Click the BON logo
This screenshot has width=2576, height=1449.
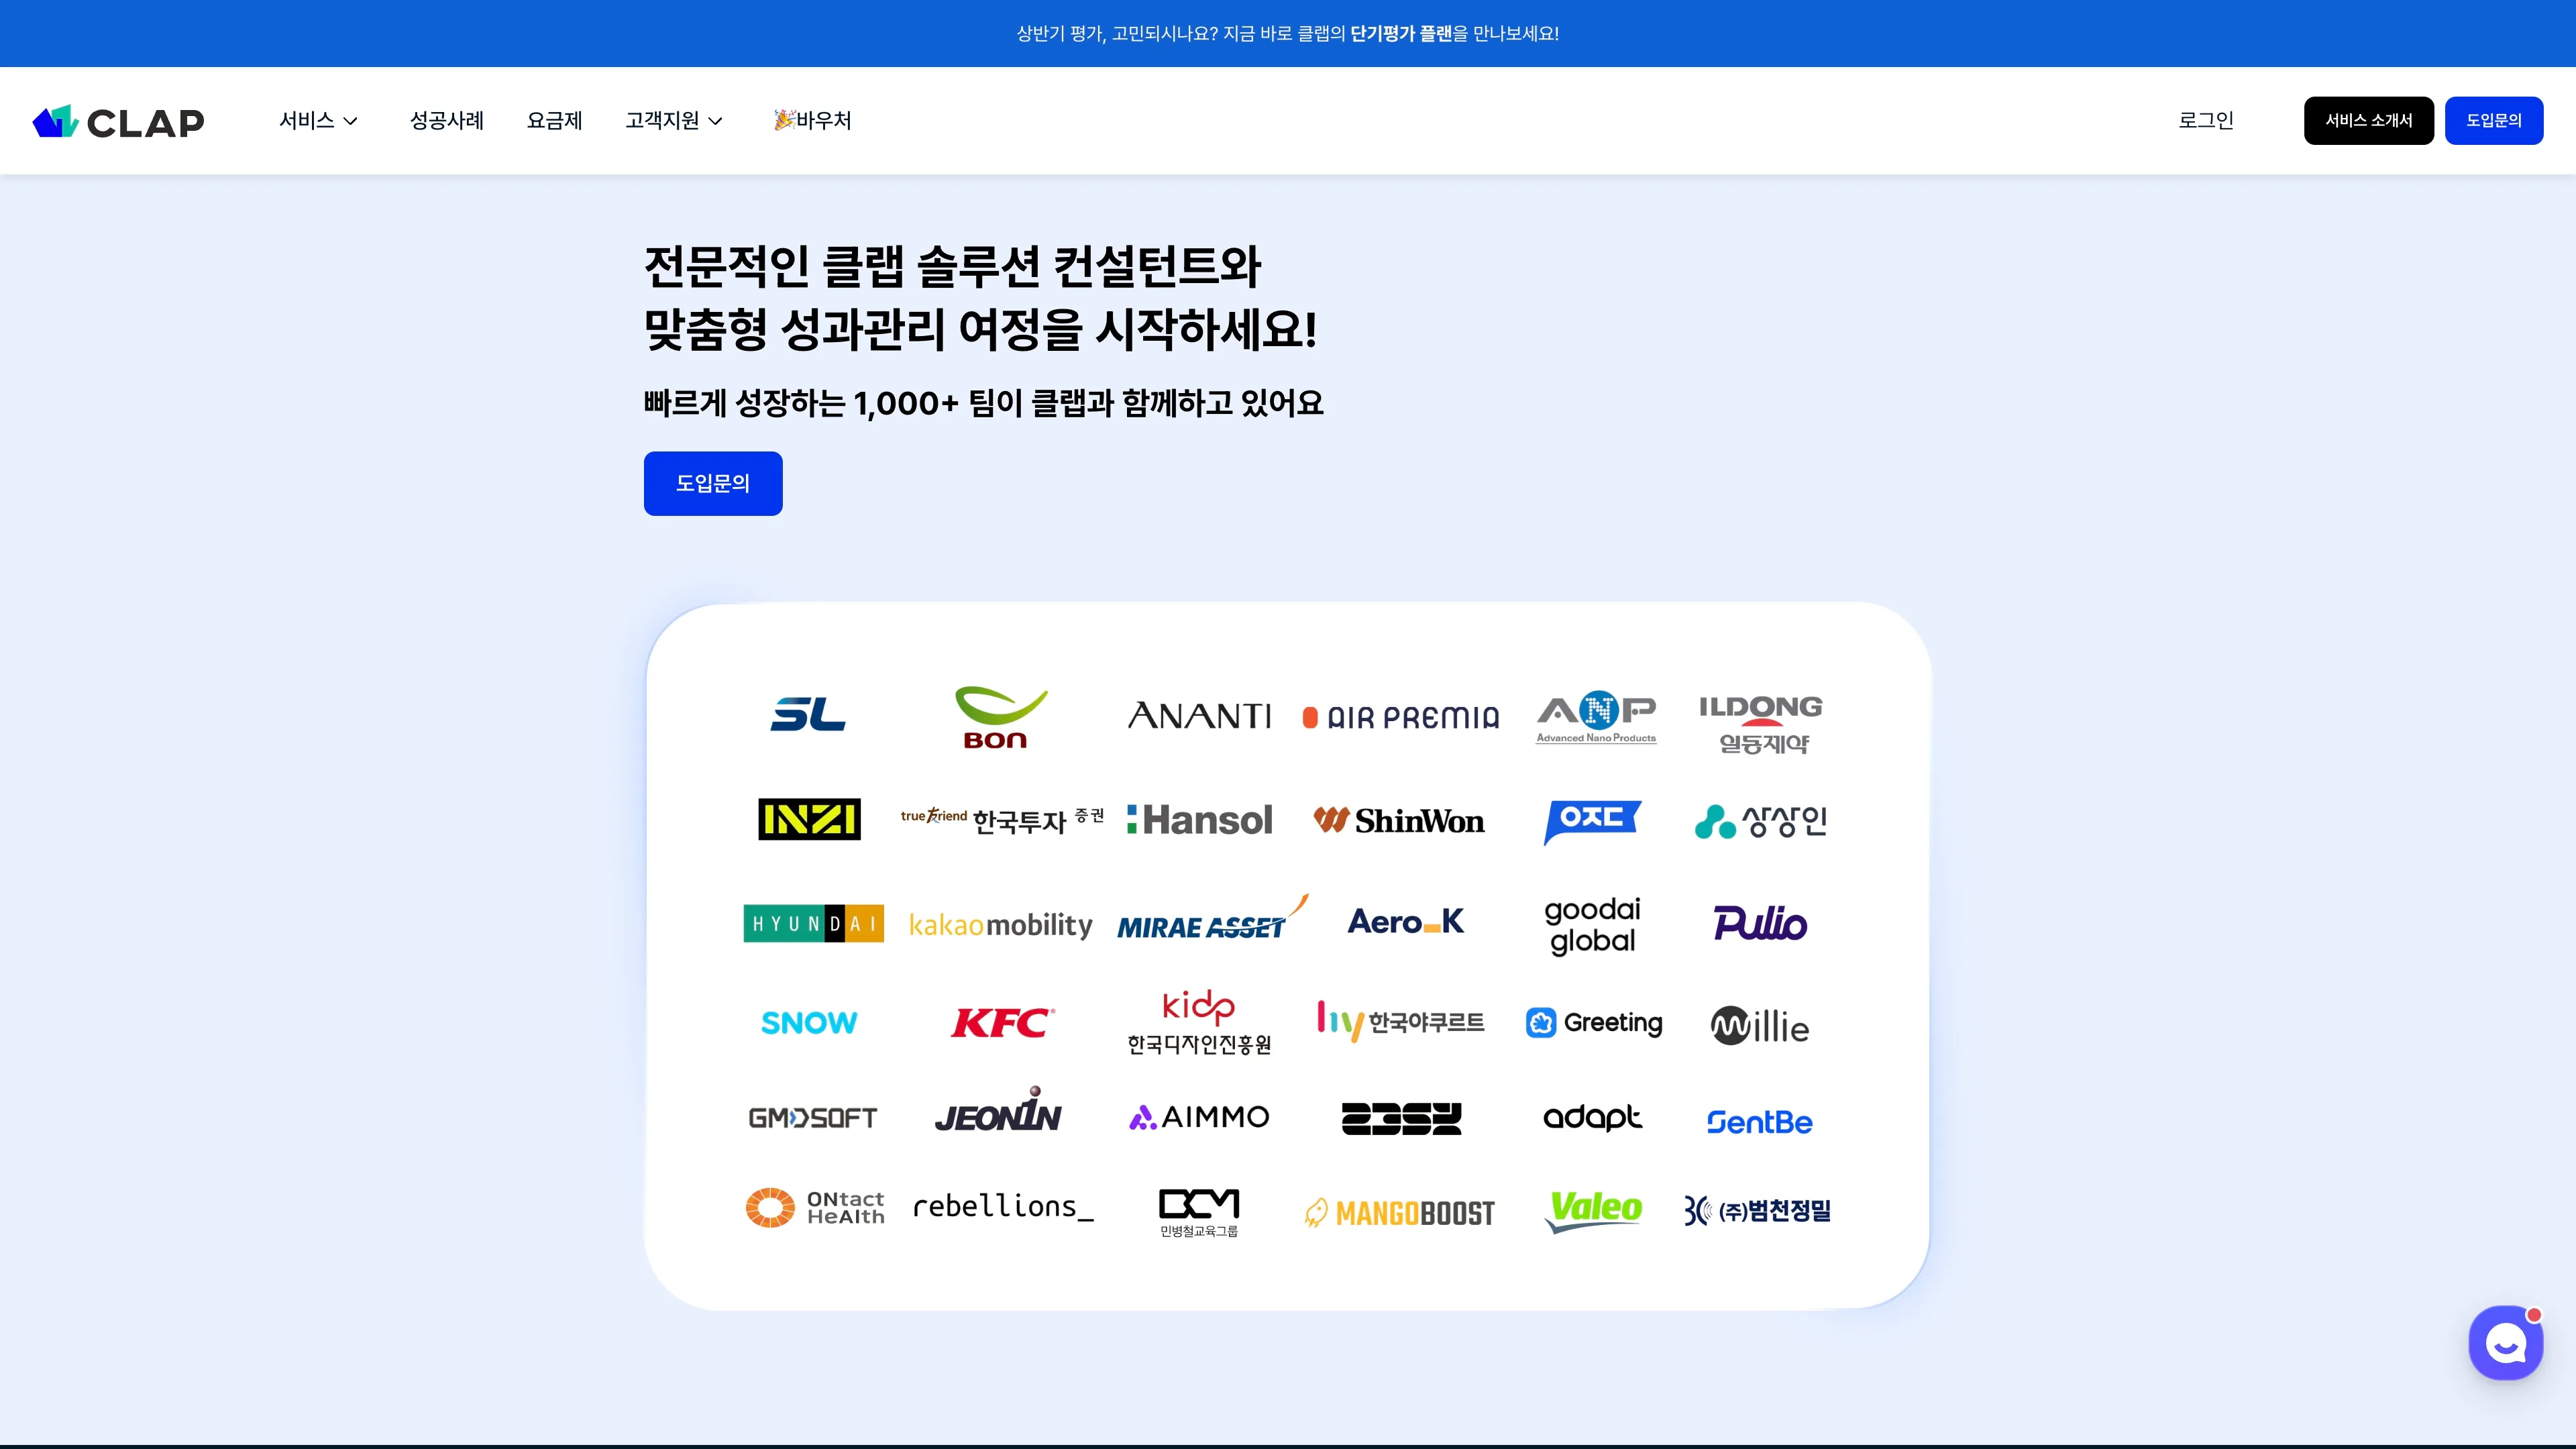1000,717
